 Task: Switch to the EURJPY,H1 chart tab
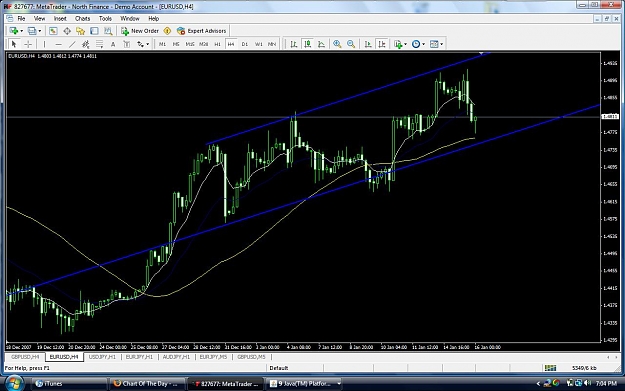139,357
